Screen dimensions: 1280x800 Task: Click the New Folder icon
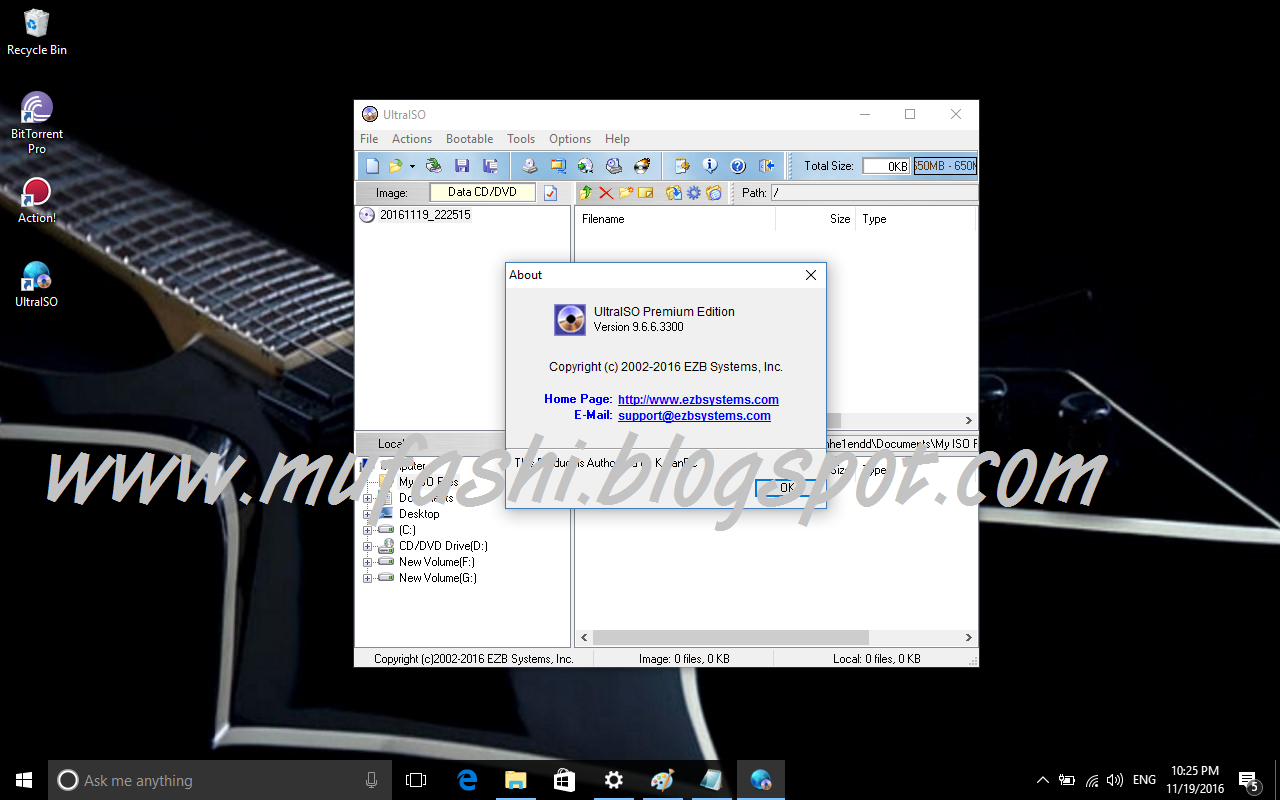(626, 193)
